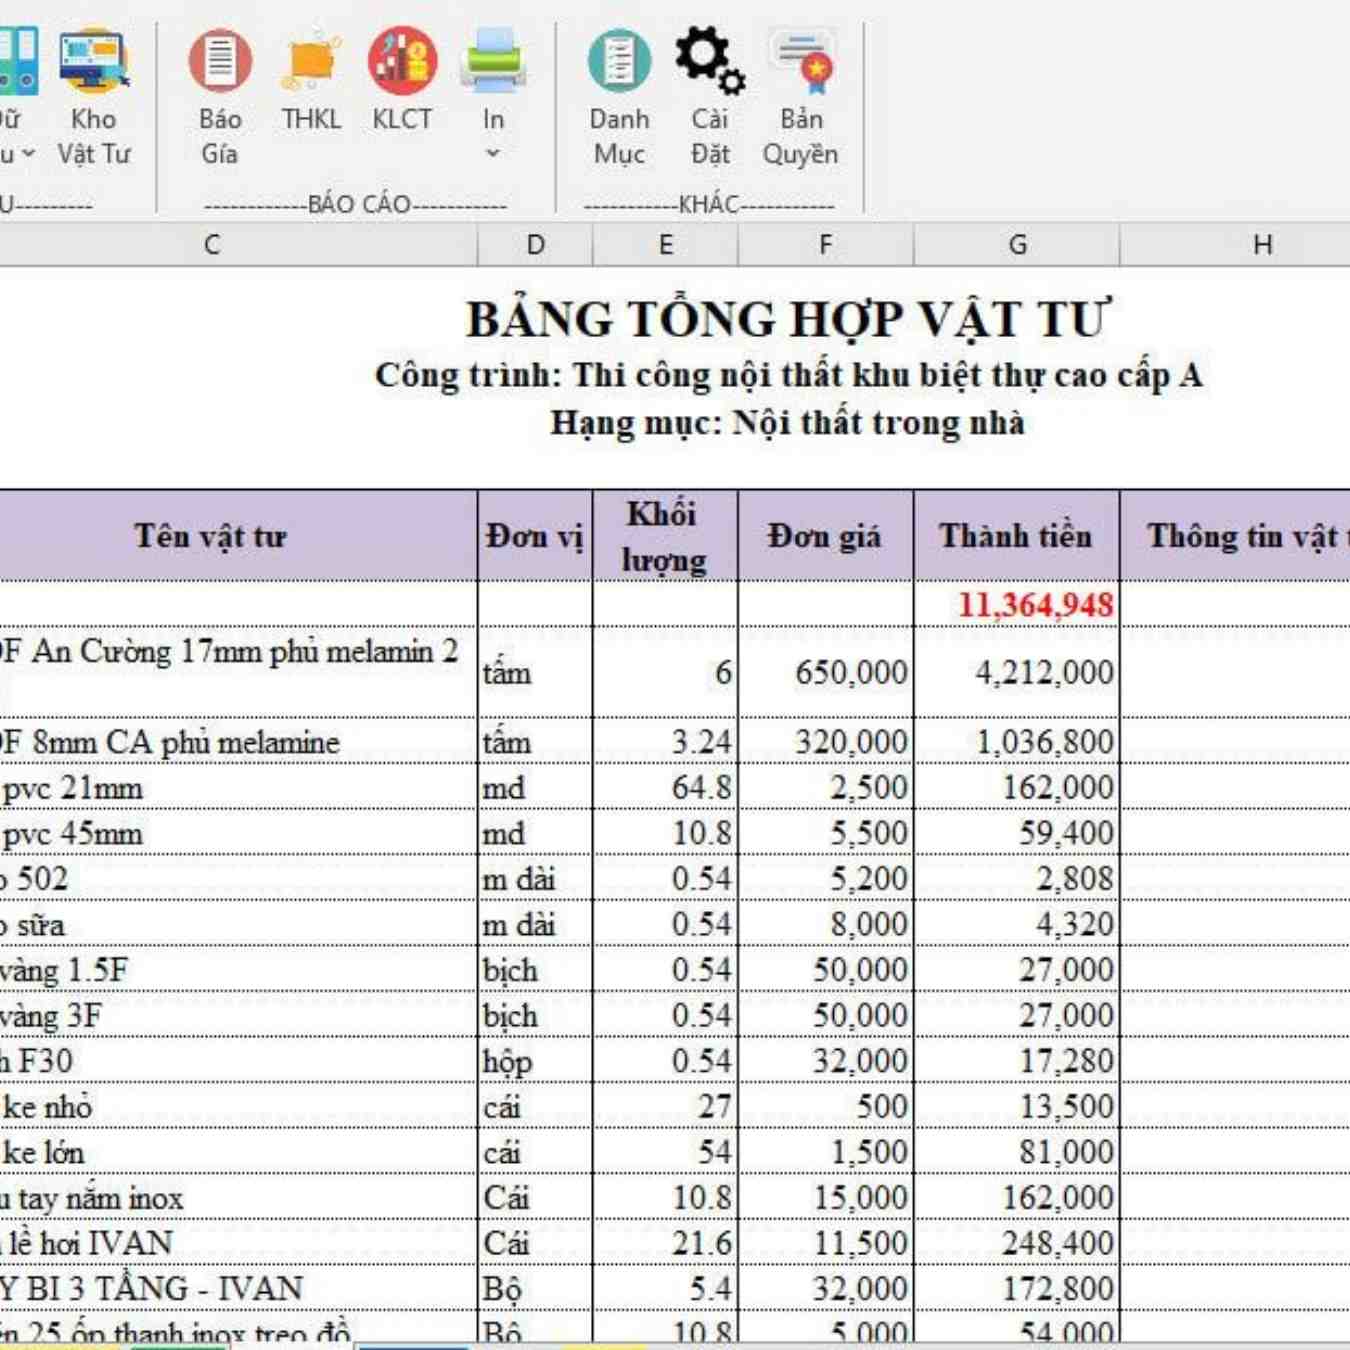The image size is (1350, 1350).
Task: Click the Đơn giá header cell
Action: (x=825, y=536)
